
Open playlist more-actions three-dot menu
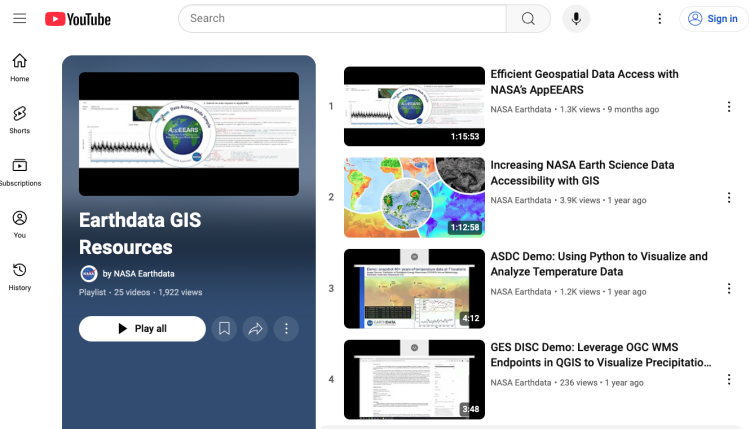pyautogui.click(x=286, y=329)
